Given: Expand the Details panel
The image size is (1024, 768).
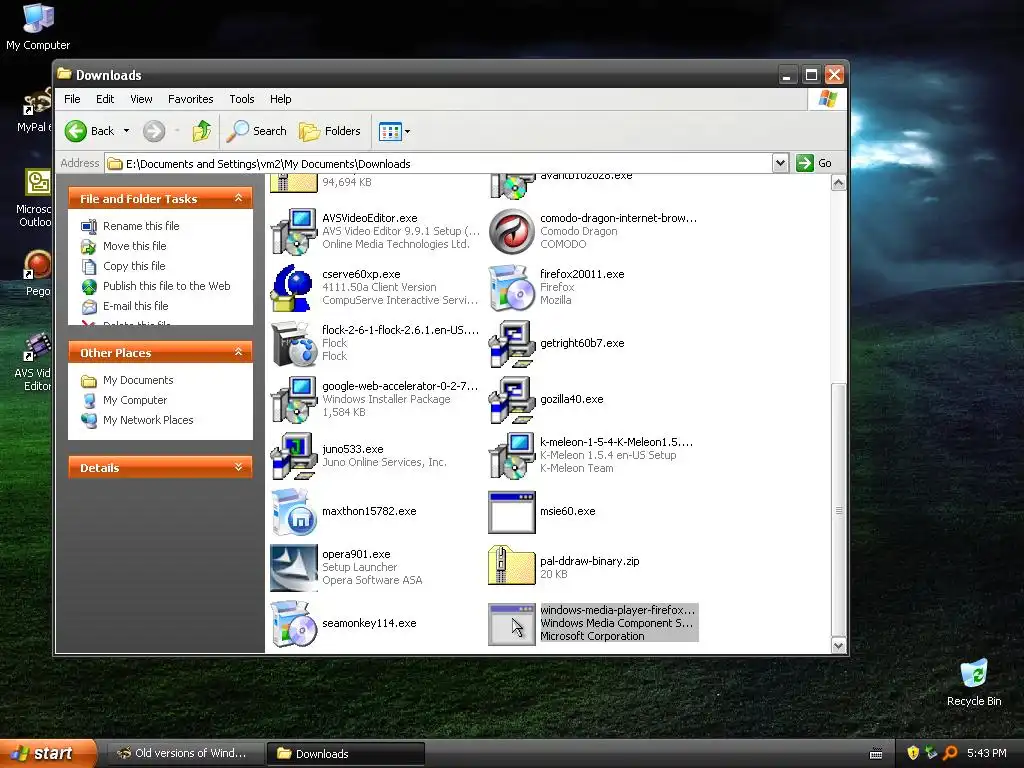Looking at the screenshot, I should (x=238, y=467).
